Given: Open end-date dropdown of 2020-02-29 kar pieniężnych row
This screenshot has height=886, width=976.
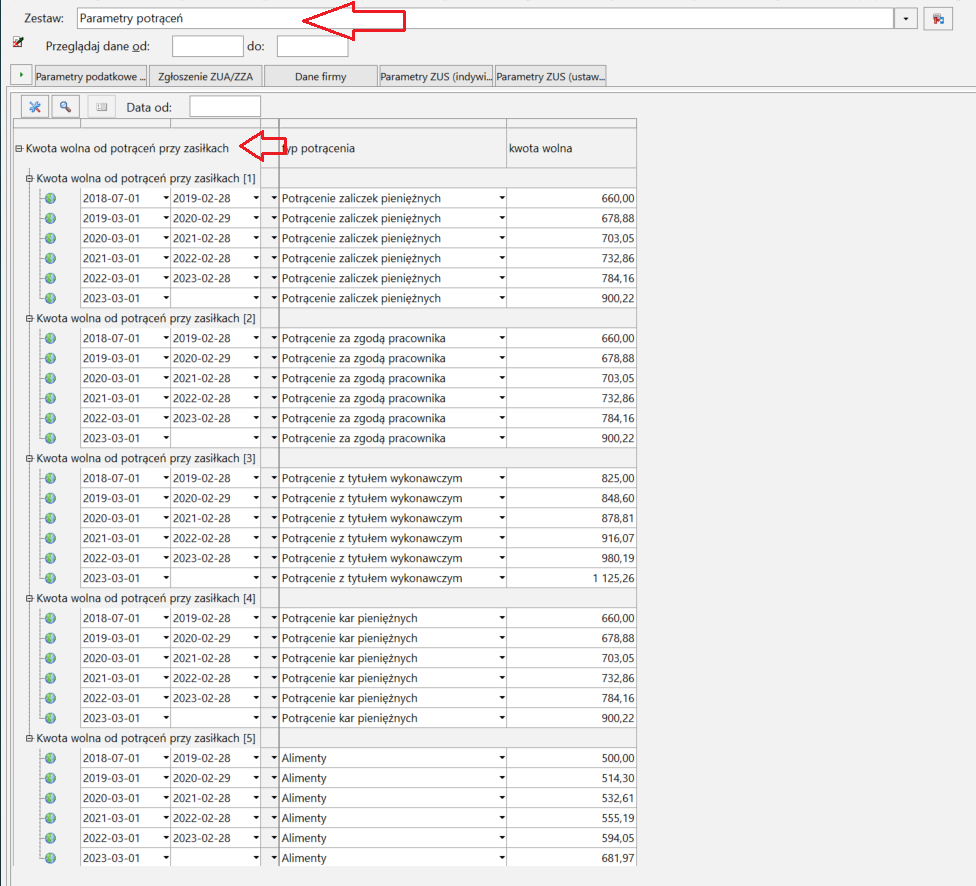Looking at the screenshot, I should [x=256, y=638].
